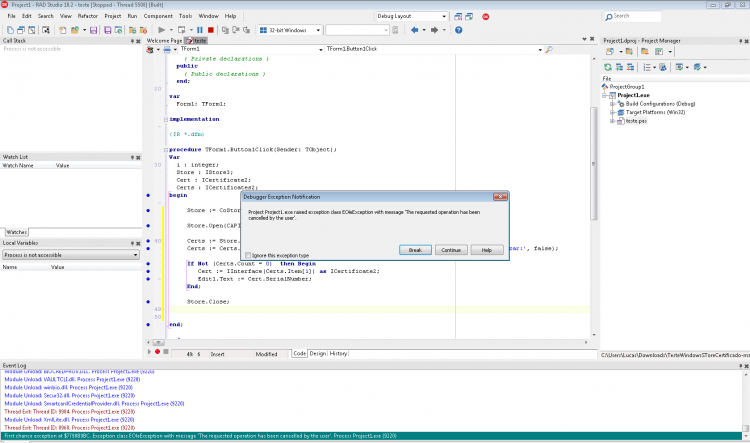The width and height of the screenshot is (750, 443).
Task: Click the Run (green play) toolbar icon
Action: tap(162, 30)
